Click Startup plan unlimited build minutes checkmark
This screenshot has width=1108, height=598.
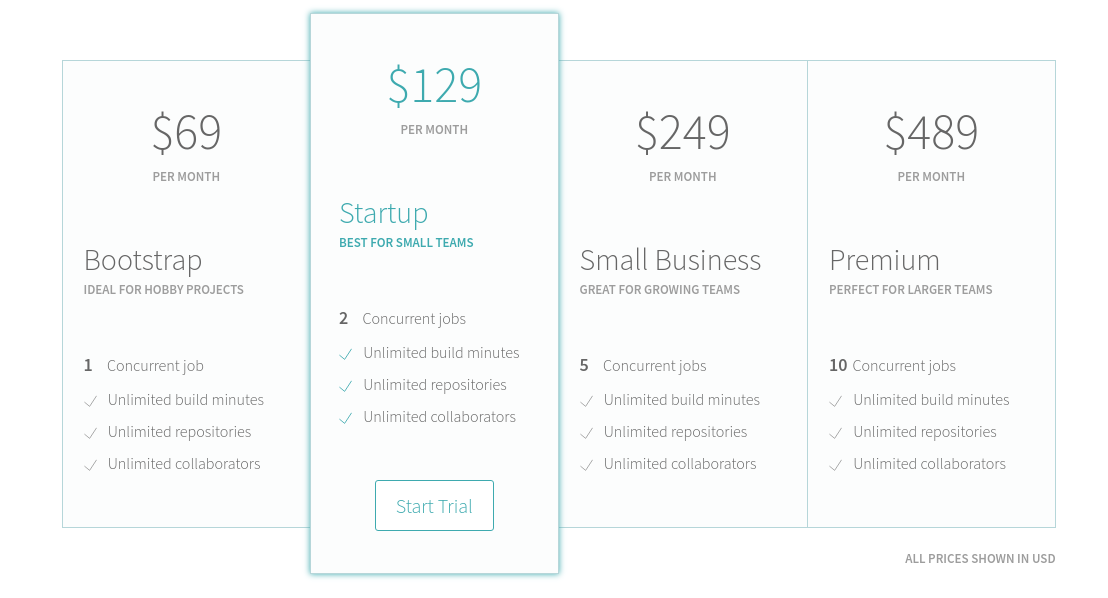346,354
